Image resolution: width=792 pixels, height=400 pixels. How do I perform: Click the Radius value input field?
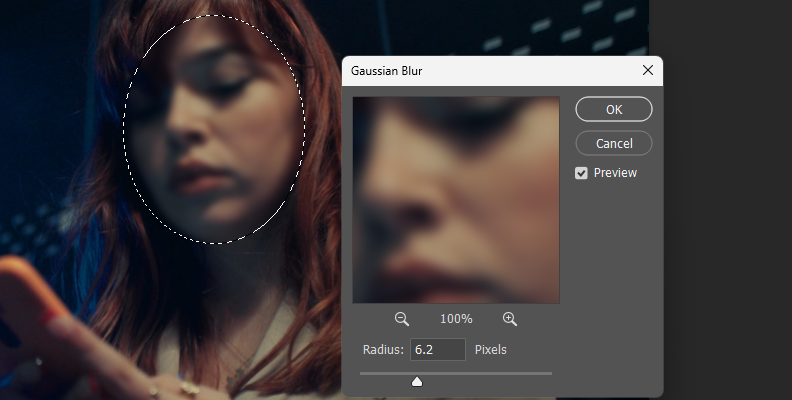(x=439, y=349)
